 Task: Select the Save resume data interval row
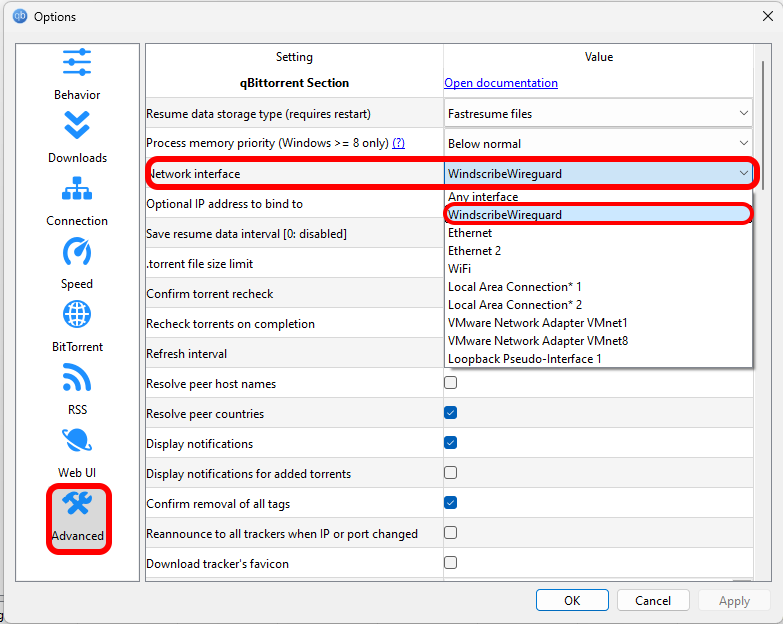[295, 234]
